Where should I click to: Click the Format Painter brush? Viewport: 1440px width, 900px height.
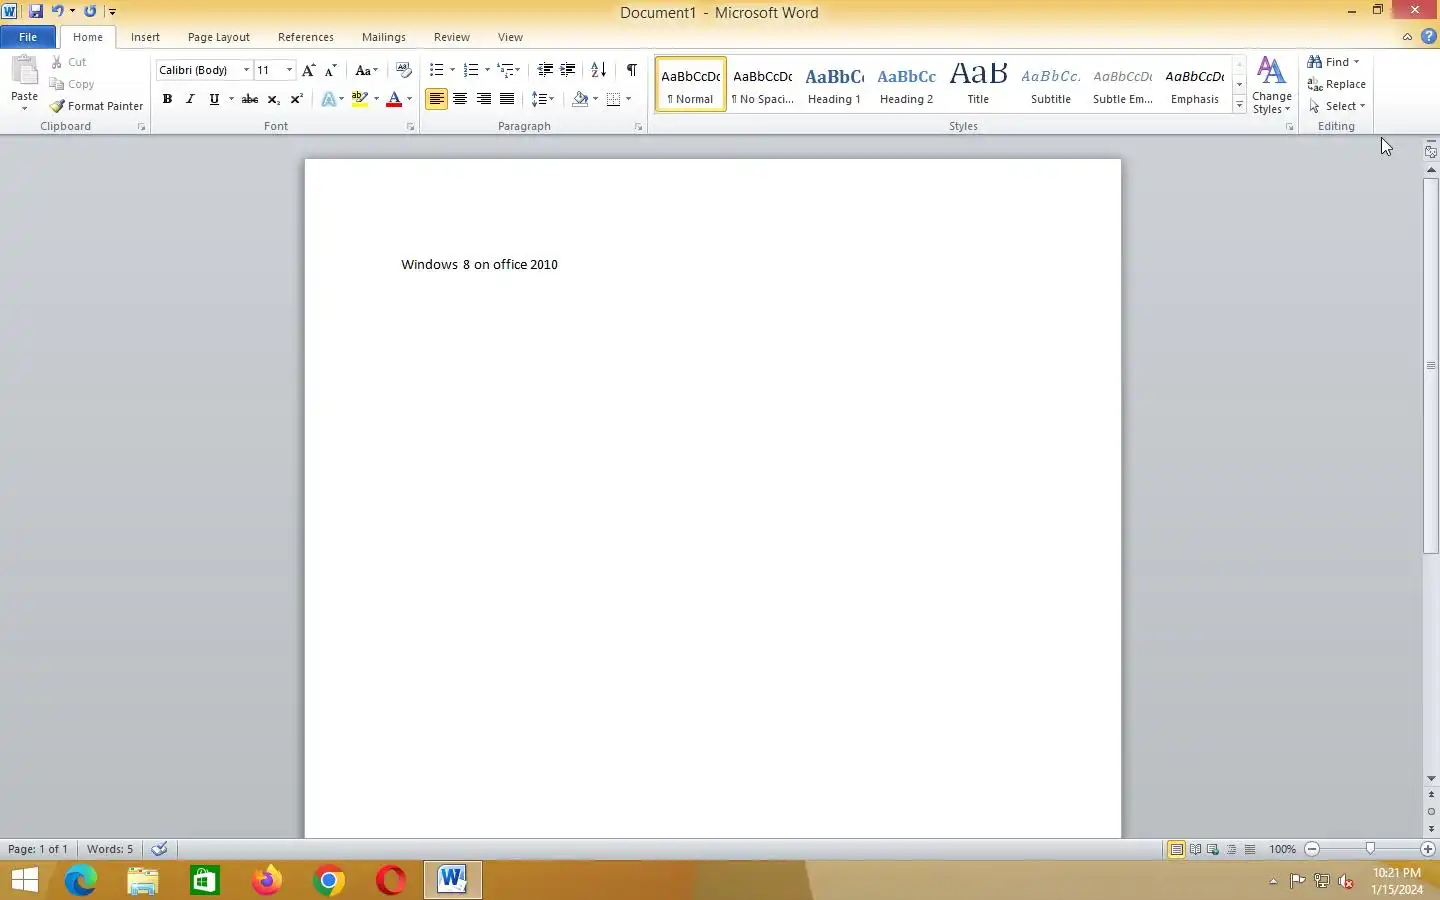97,106
